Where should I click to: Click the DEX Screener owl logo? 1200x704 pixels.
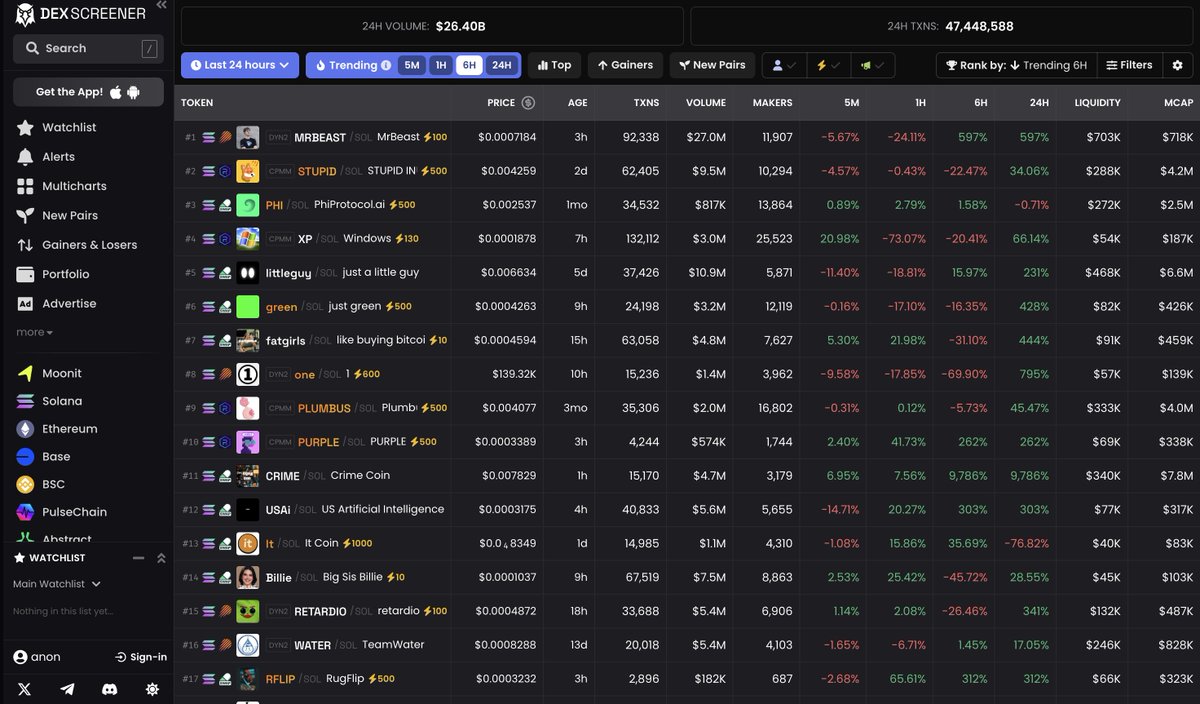coord(25,14)
